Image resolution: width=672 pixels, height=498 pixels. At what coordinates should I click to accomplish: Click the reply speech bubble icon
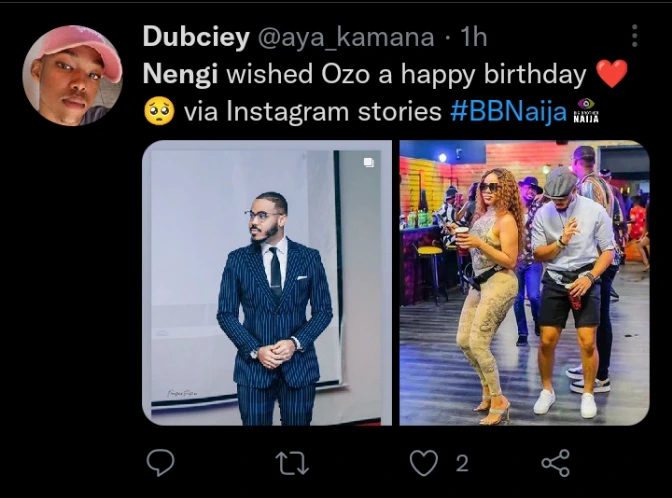coord(160,462)
